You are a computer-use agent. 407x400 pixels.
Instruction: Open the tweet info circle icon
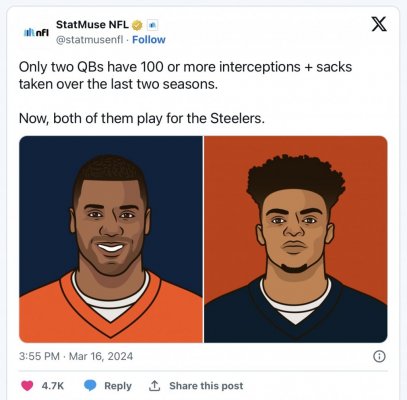379,356
